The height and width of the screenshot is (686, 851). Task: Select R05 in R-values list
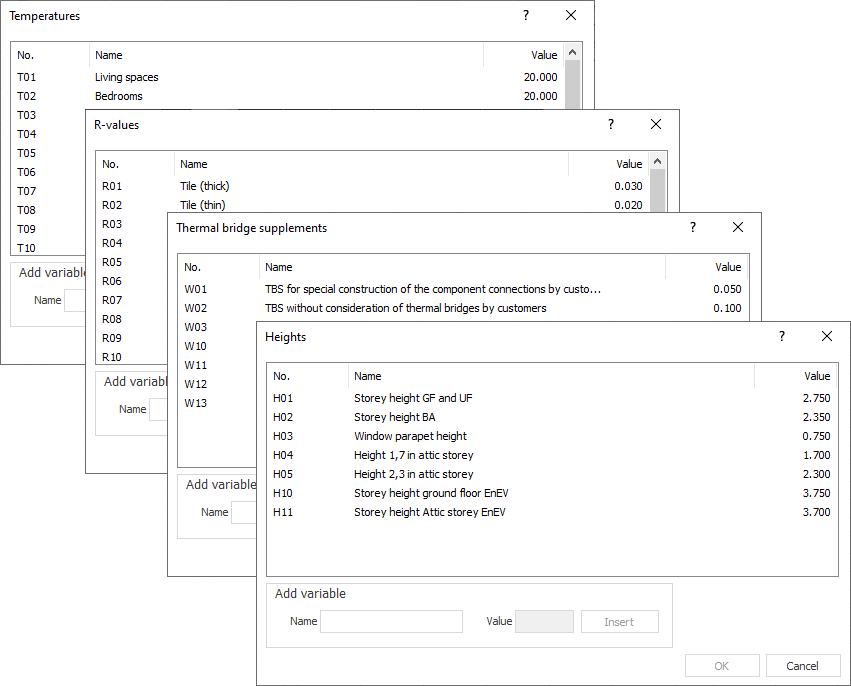tap(112, 262)
